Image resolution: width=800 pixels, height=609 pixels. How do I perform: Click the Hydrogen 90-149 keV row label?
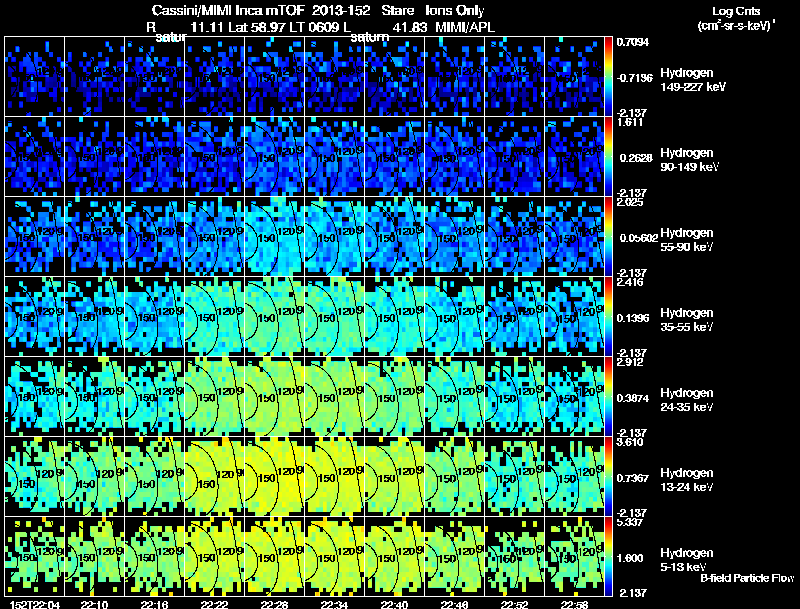tap(690, 160)
